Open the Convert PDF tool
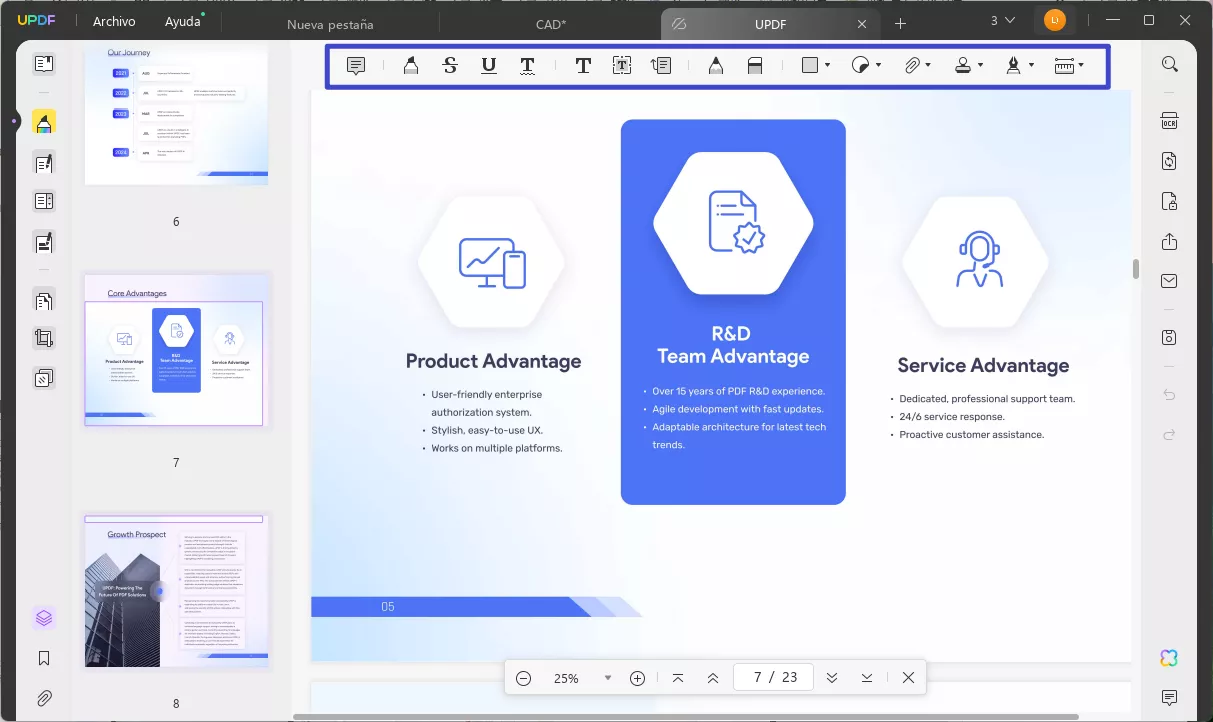This screenshot has width=1213, height=722. (1169, 161)
